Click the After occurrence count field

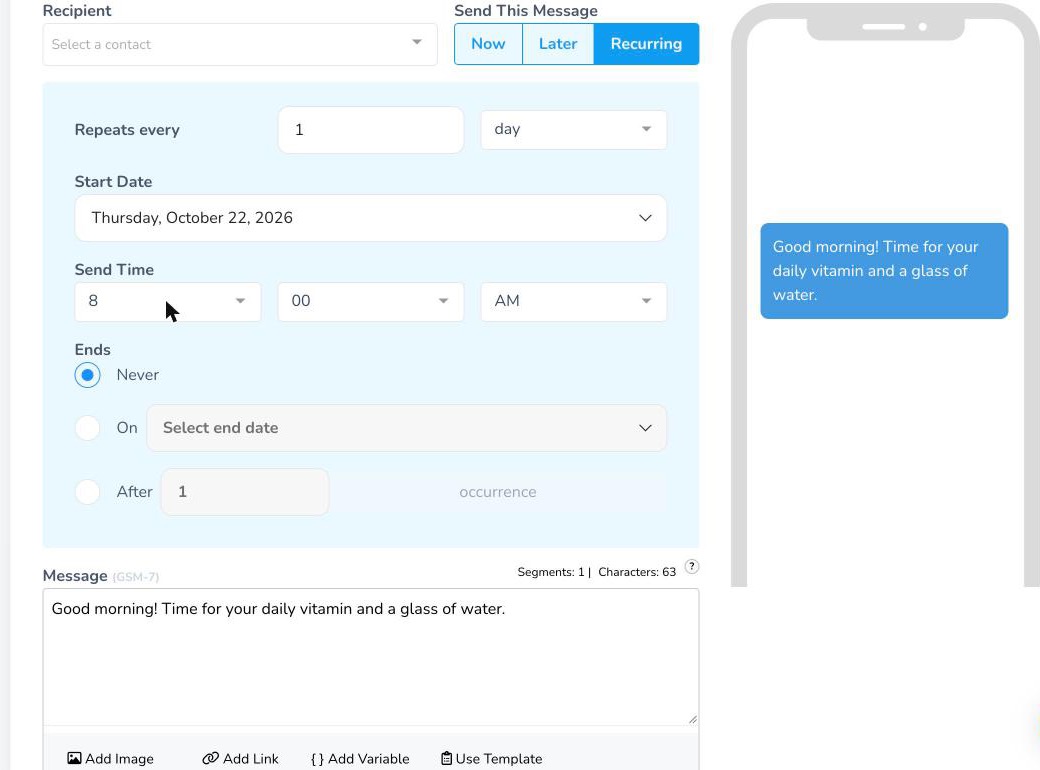pyautogui.click(x=245, y=492)
